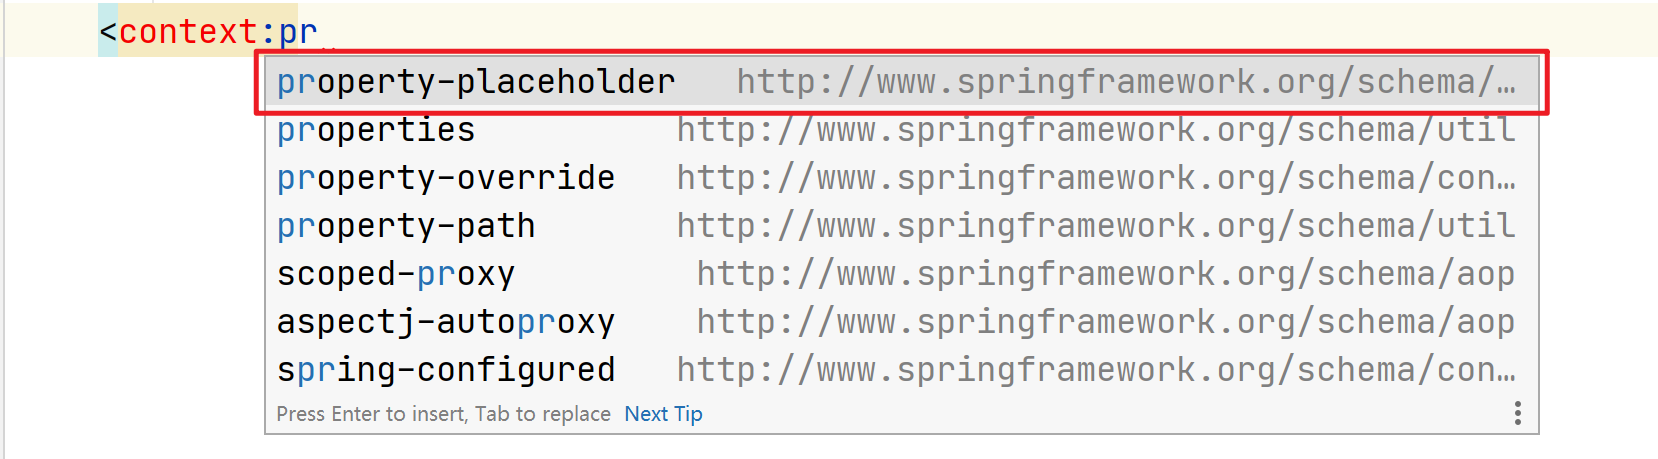Click the schema/util URL beside properties
1658x459 pixels.
1096,130
